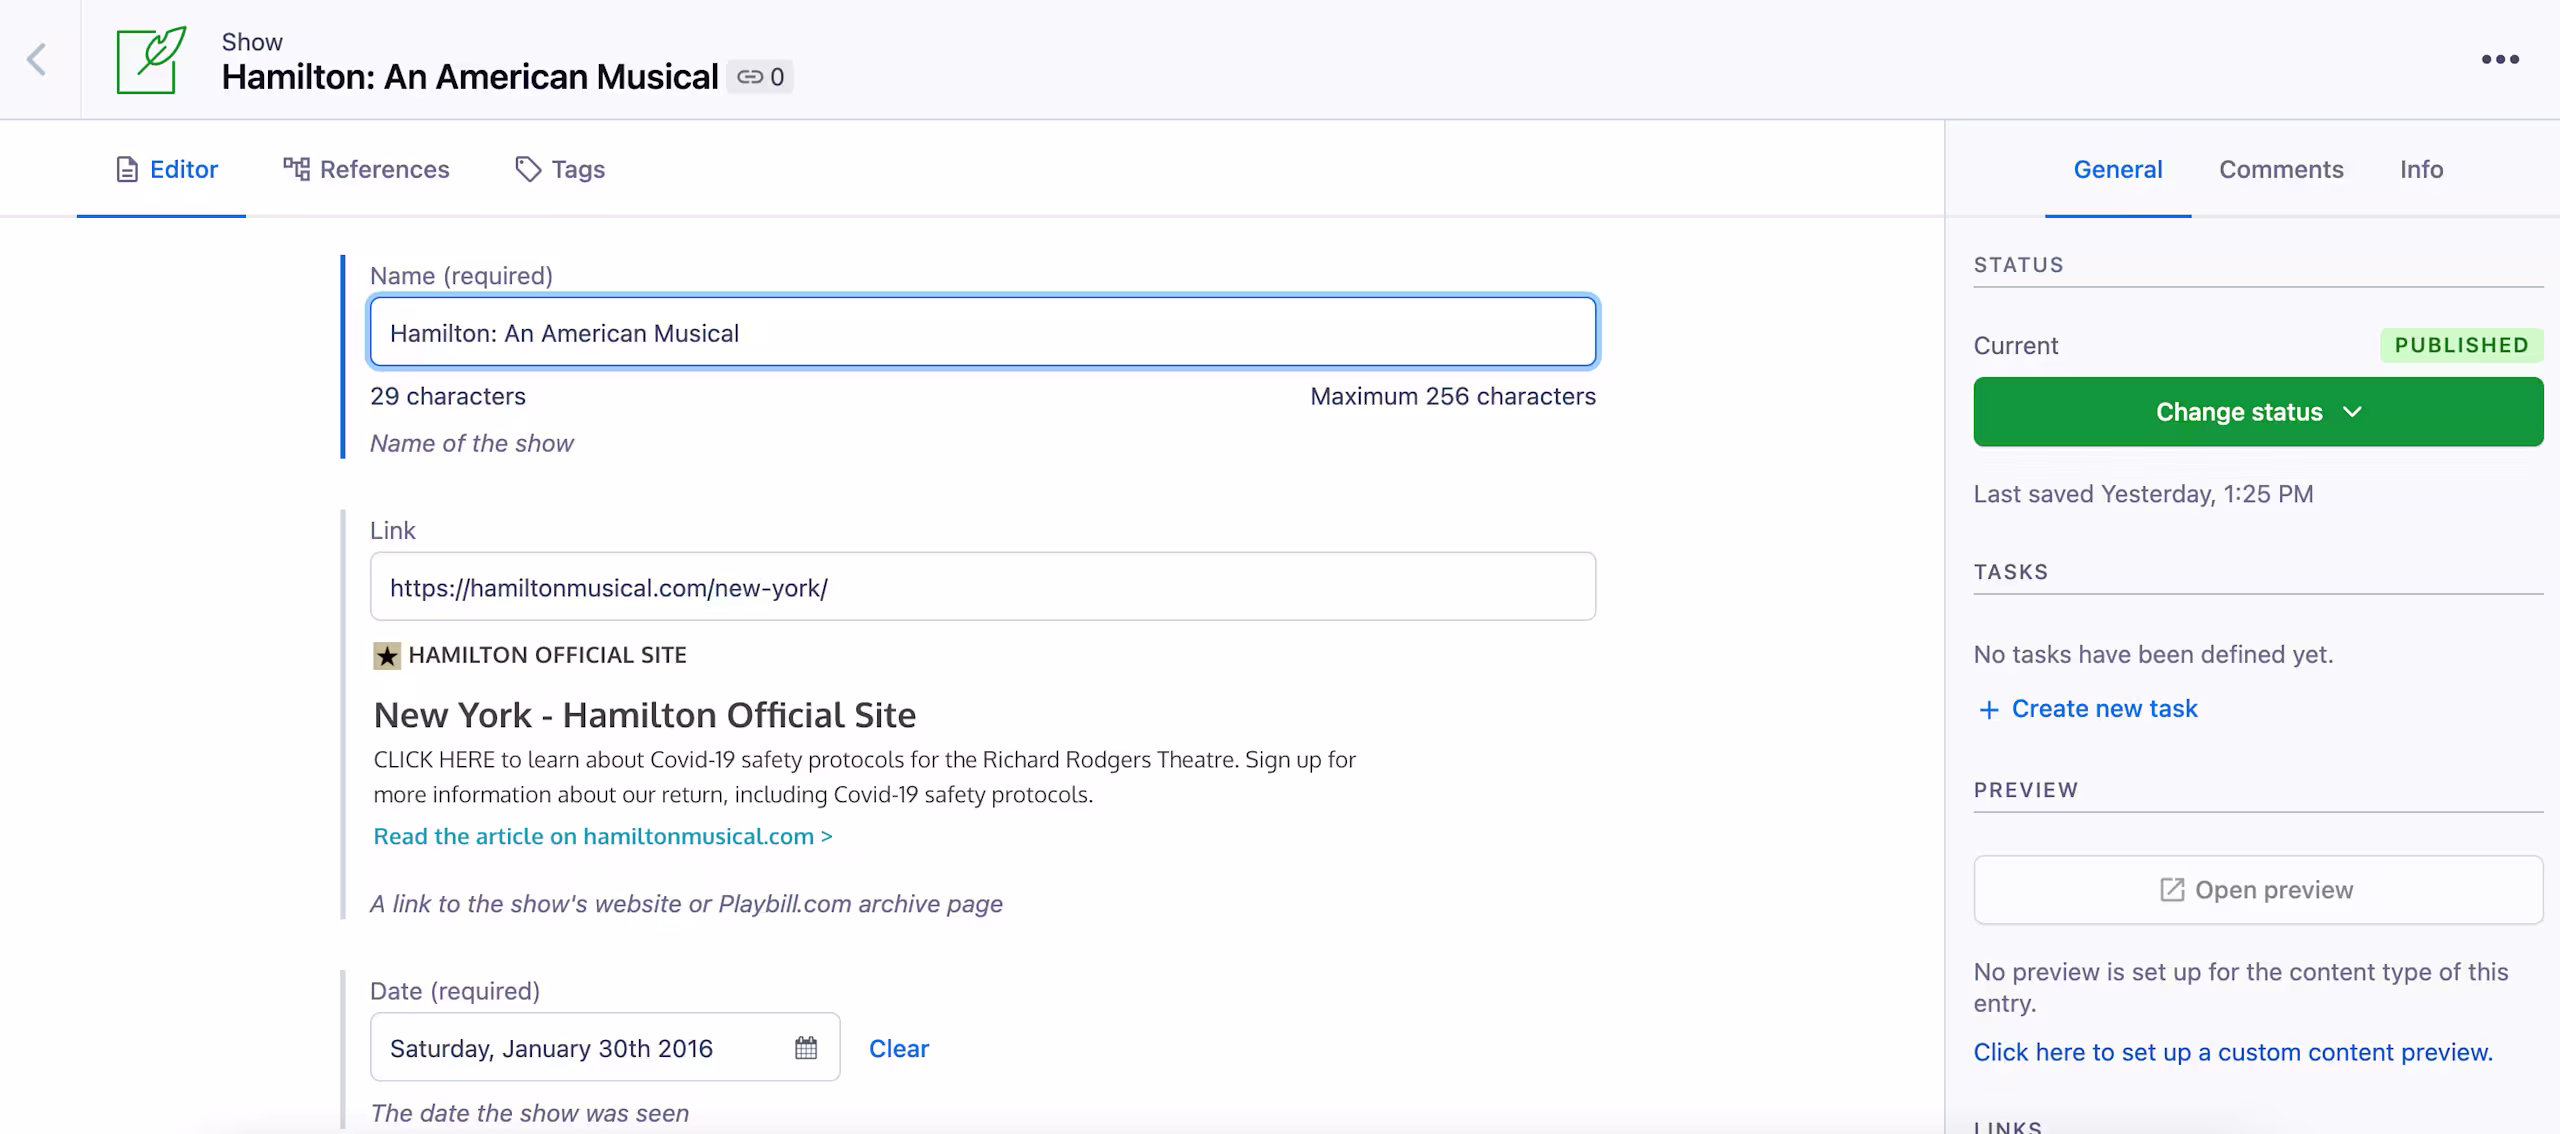The height and width of the screenshot is (1134, 2560).
Task: Click the HAMILTON OFFICIAL SITE label
Action: tap(547, 655)
